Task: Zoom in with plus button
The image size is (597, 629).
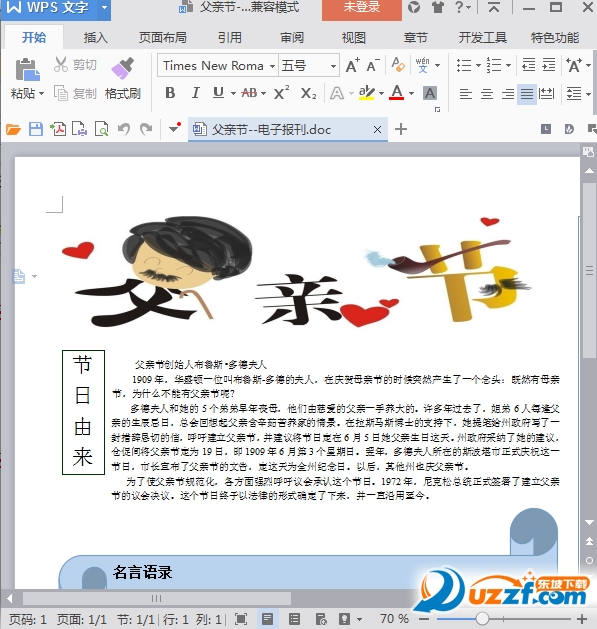Action: pyautogui.click(x=582, y=619)
